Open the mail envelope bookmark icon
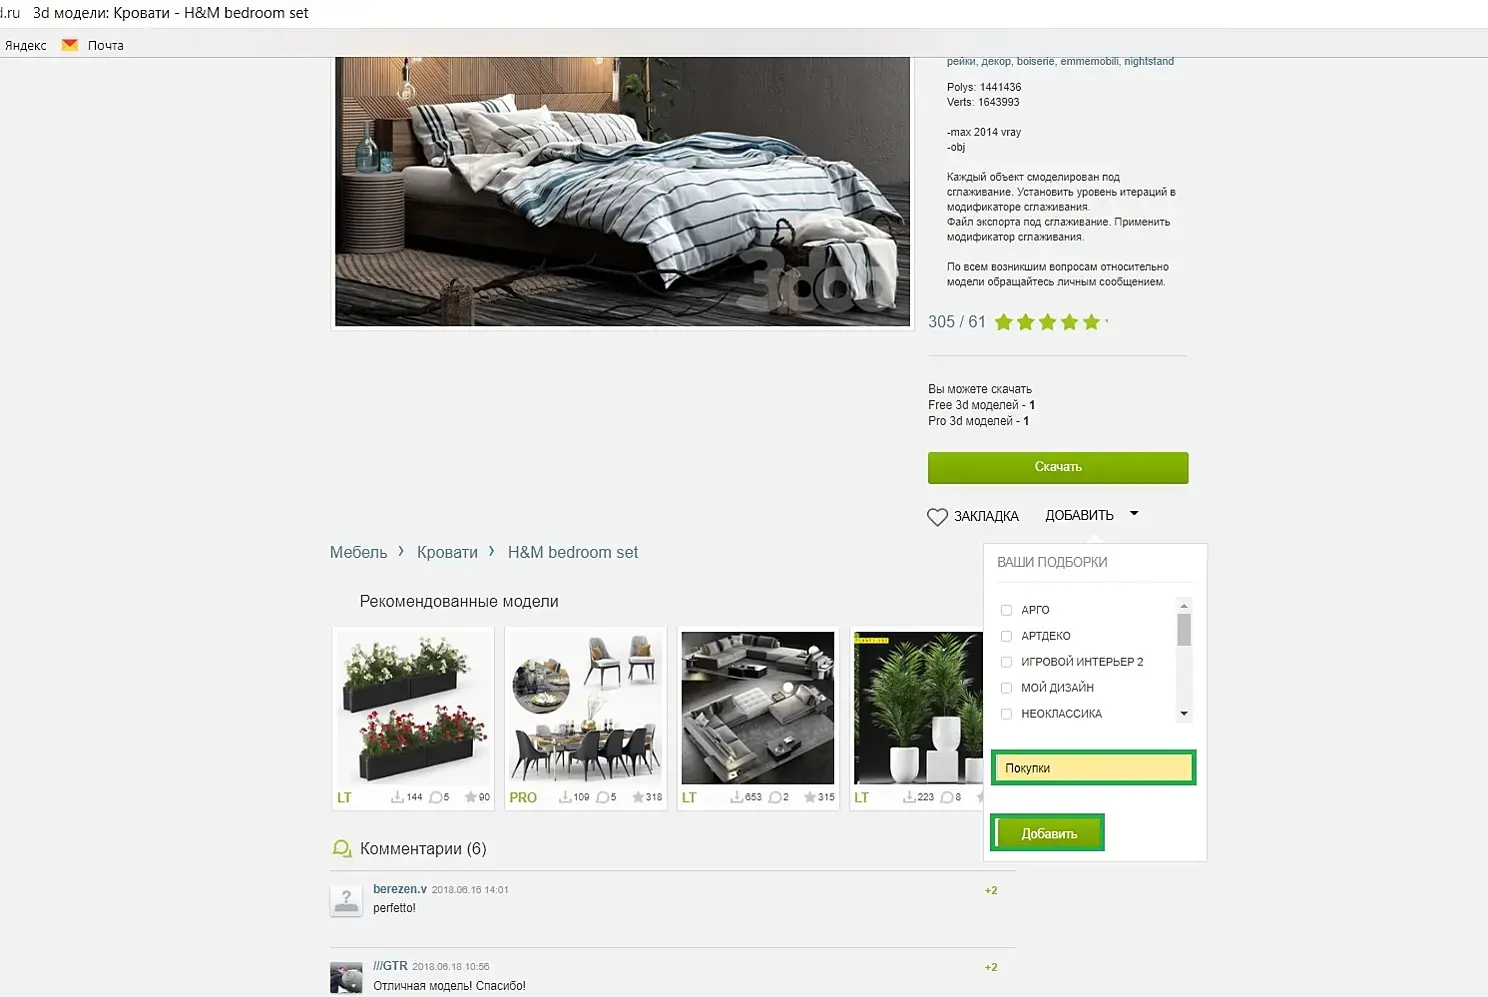The image size is (1488, 997). click(70, 45)
